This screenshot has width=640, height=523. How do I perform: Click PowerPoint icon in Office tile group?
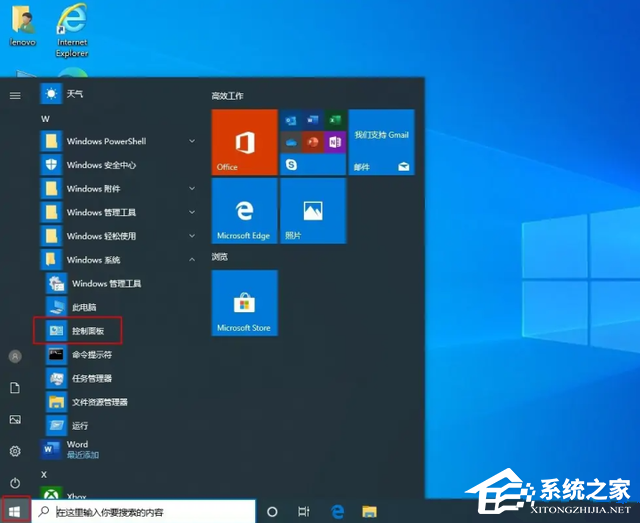(x=313, y=142)
